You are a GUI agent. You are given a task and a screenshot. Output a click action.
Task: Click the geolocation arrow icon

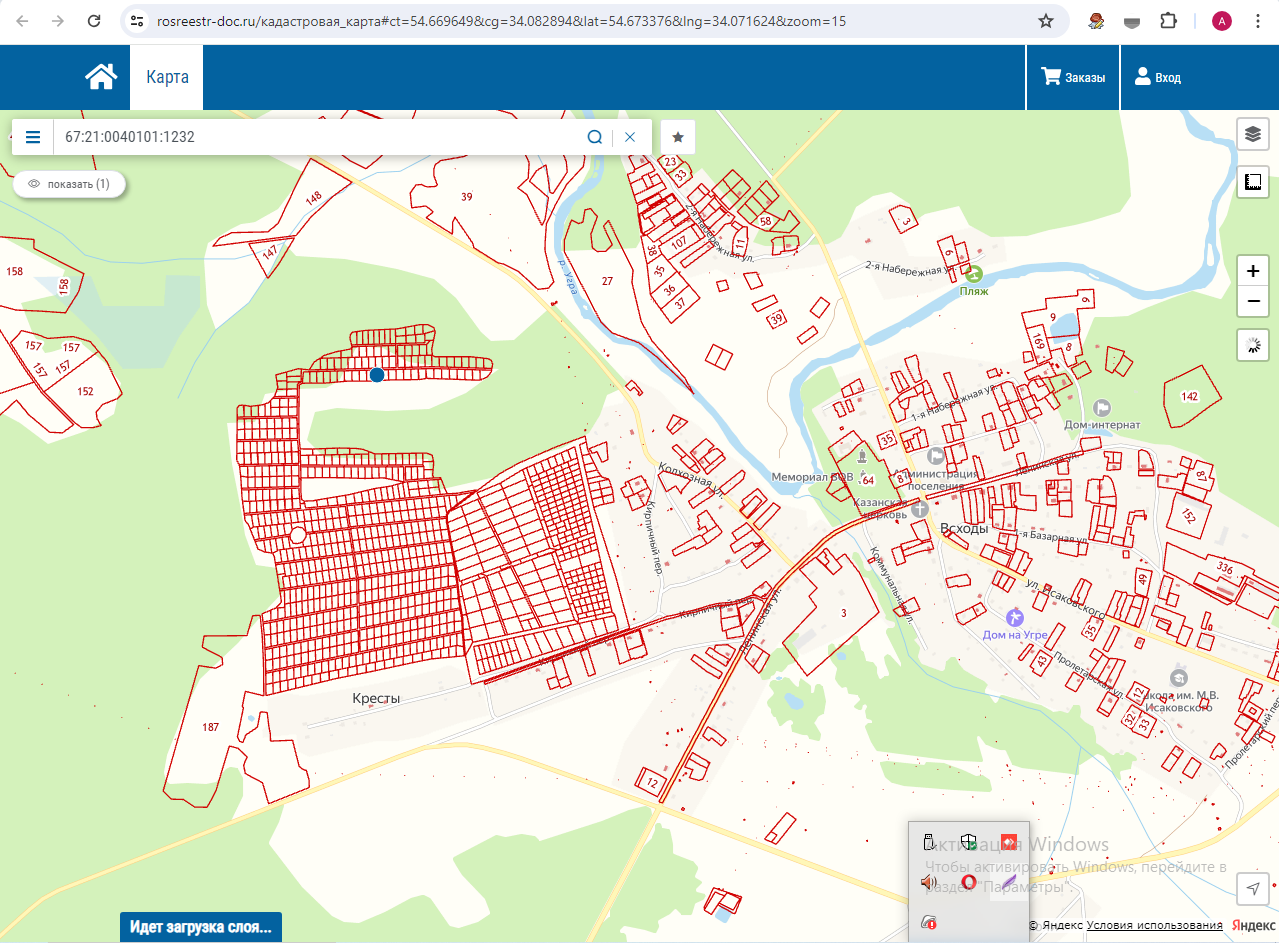[1252, 888]
